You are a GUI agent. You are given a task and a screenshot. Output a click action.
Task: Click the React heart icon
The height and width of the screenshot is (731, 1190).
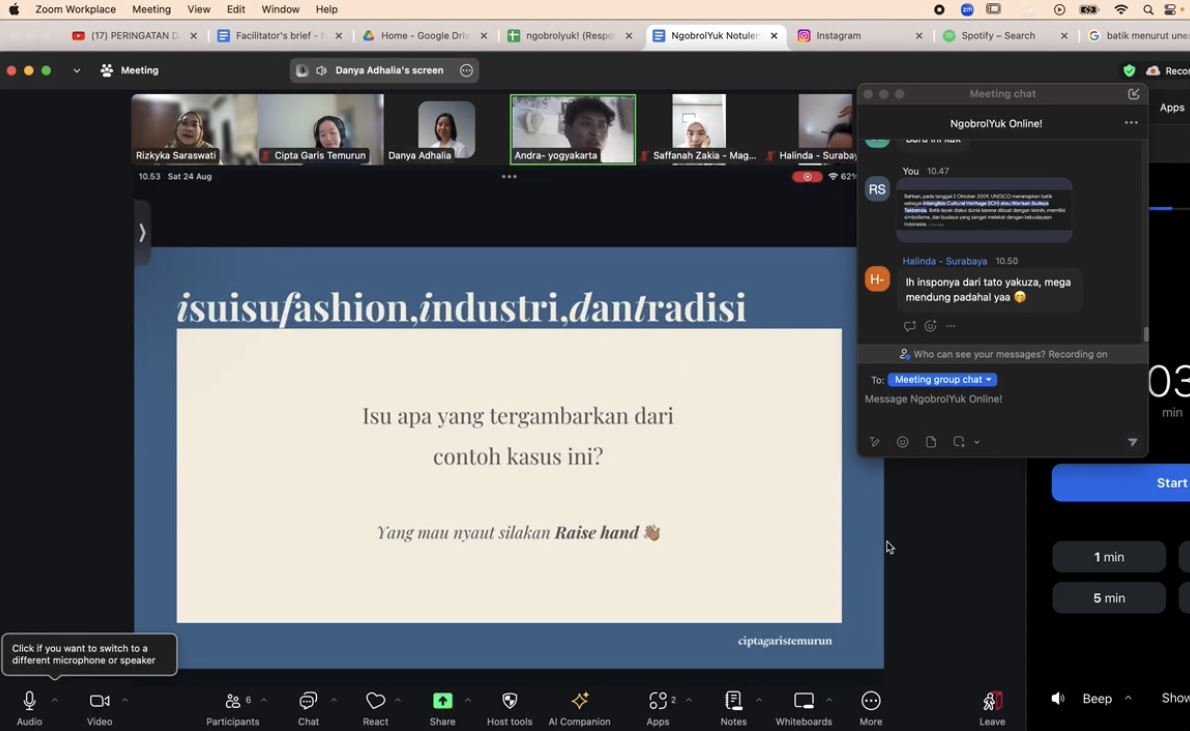point(375,702)
